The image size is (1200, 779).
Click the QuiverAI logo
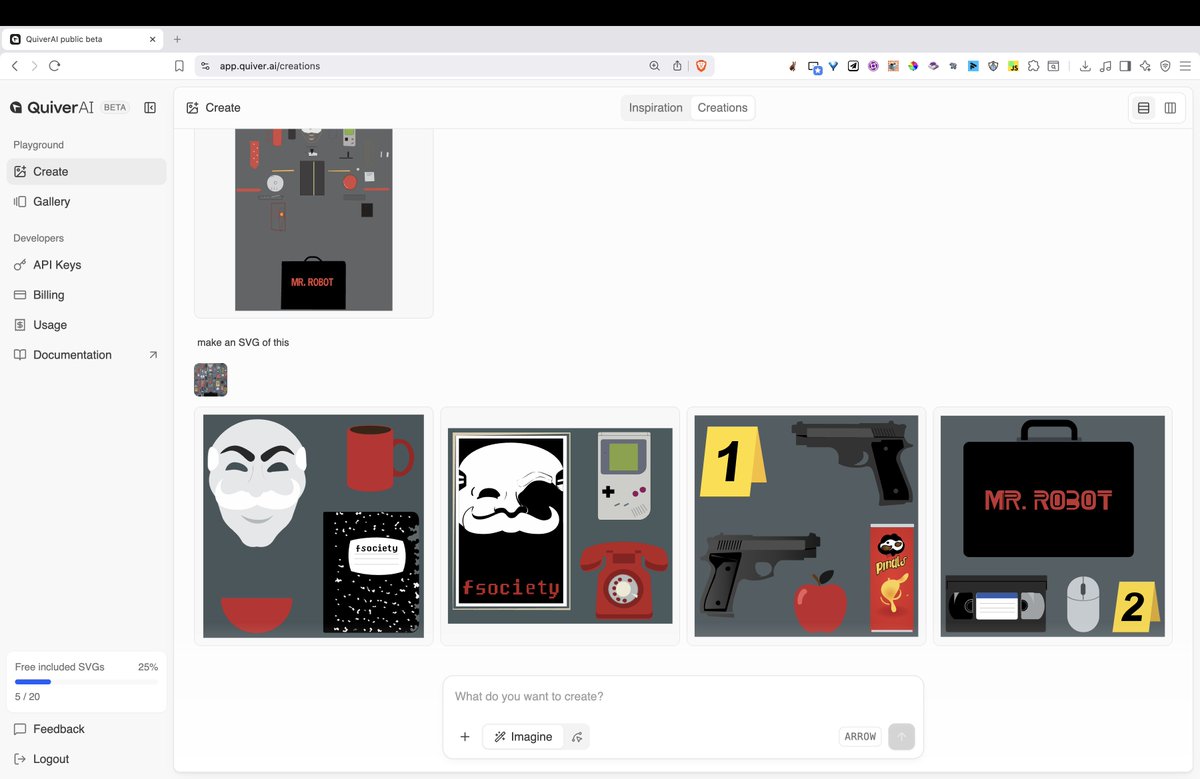(x=51, y=107)
